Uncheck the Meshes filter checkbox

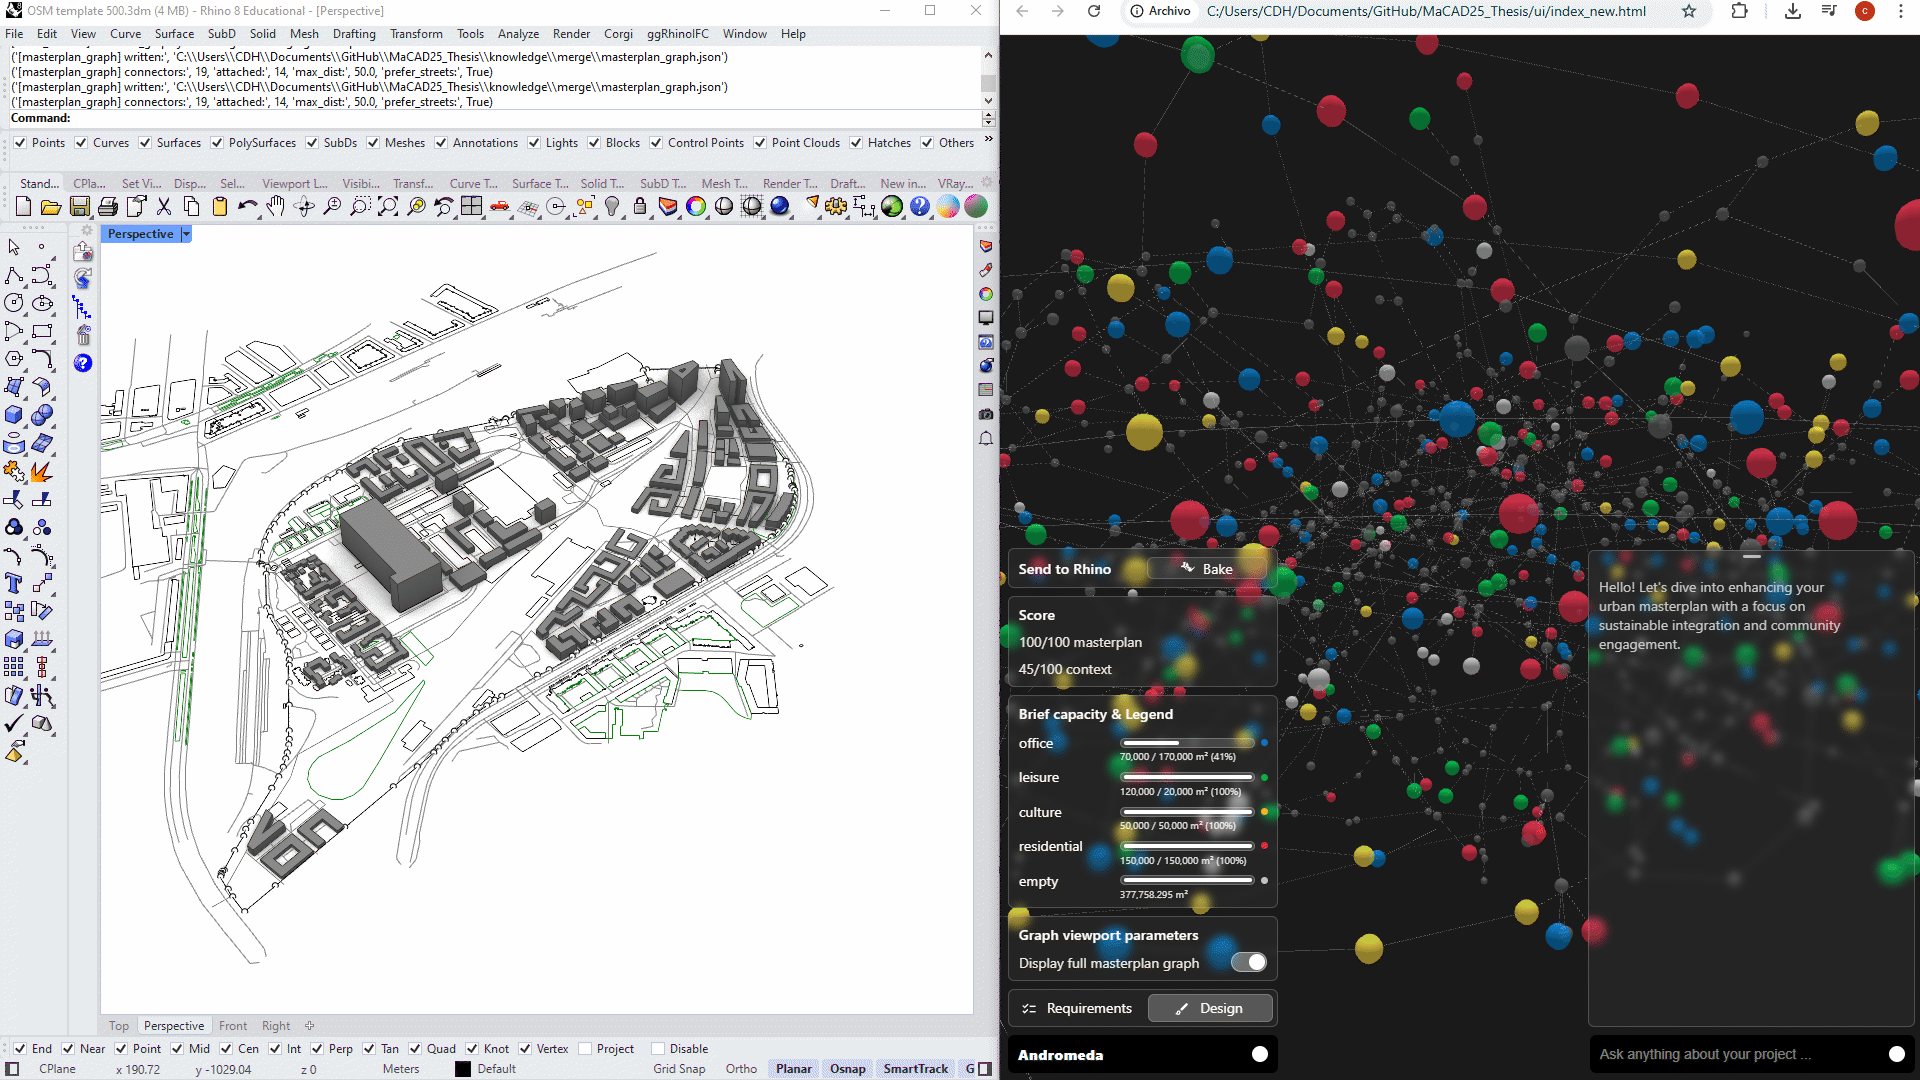pos(373,143)
